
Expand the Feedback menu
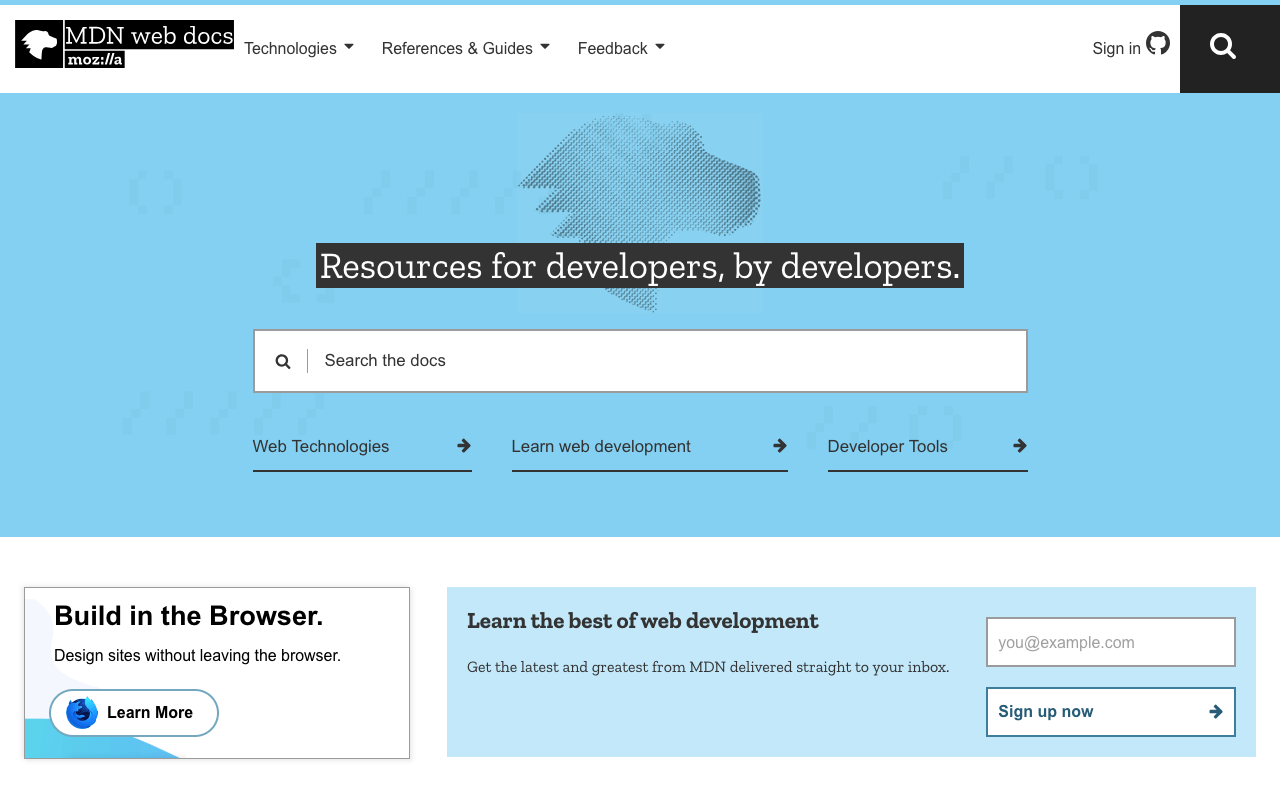click(x=620, y=48)
